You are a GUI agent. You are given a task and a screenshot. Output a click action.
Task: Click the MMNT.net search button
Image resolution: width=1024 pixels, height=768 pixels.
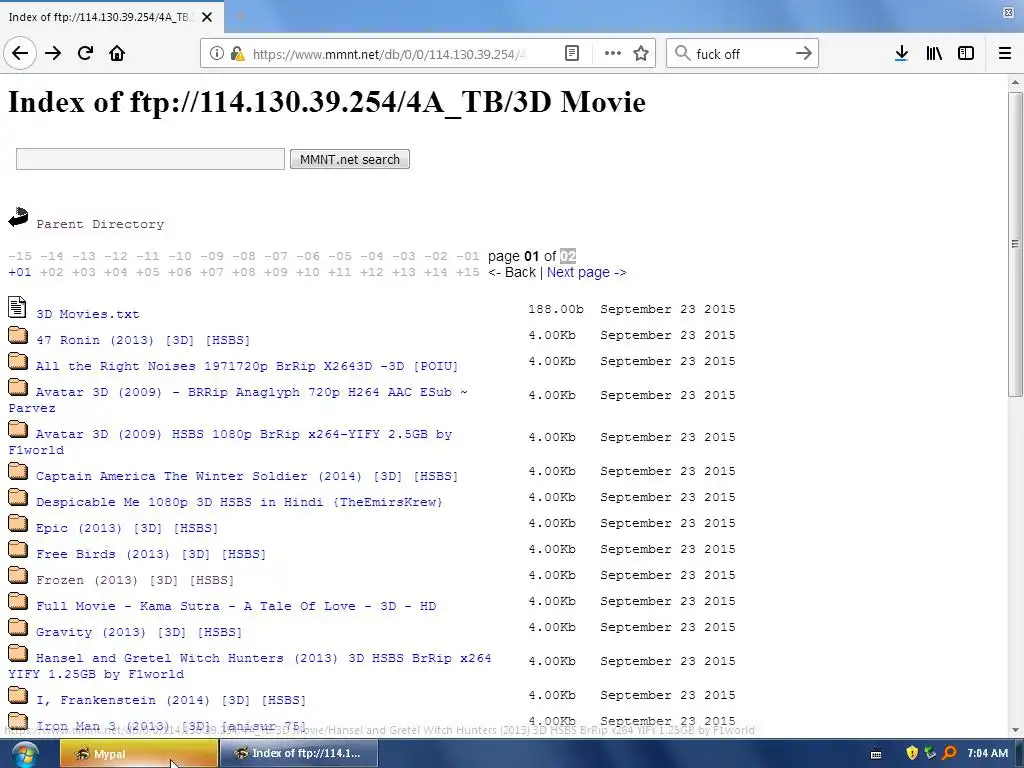pyautogui.click(x=349, y=159)
